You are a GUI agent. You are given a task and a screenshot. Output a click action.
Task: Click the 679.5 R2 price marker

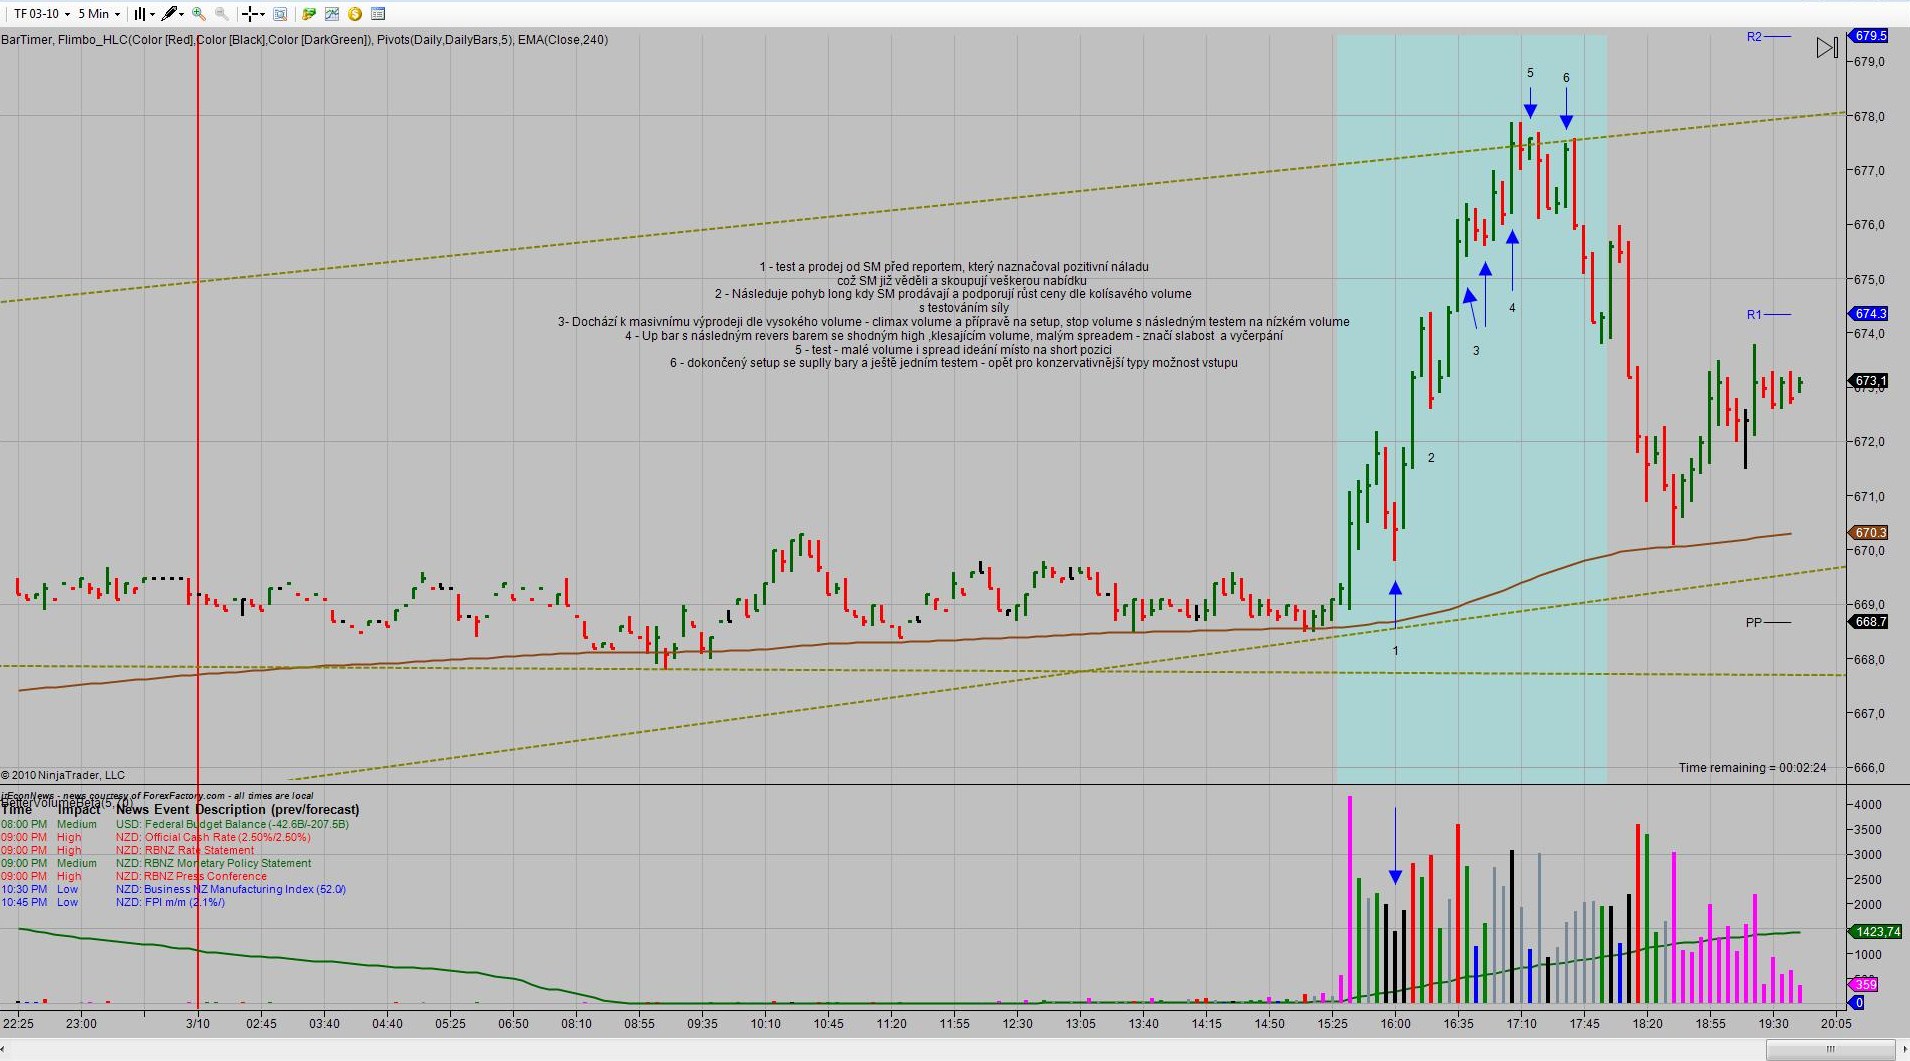(x=1870, y=36)
